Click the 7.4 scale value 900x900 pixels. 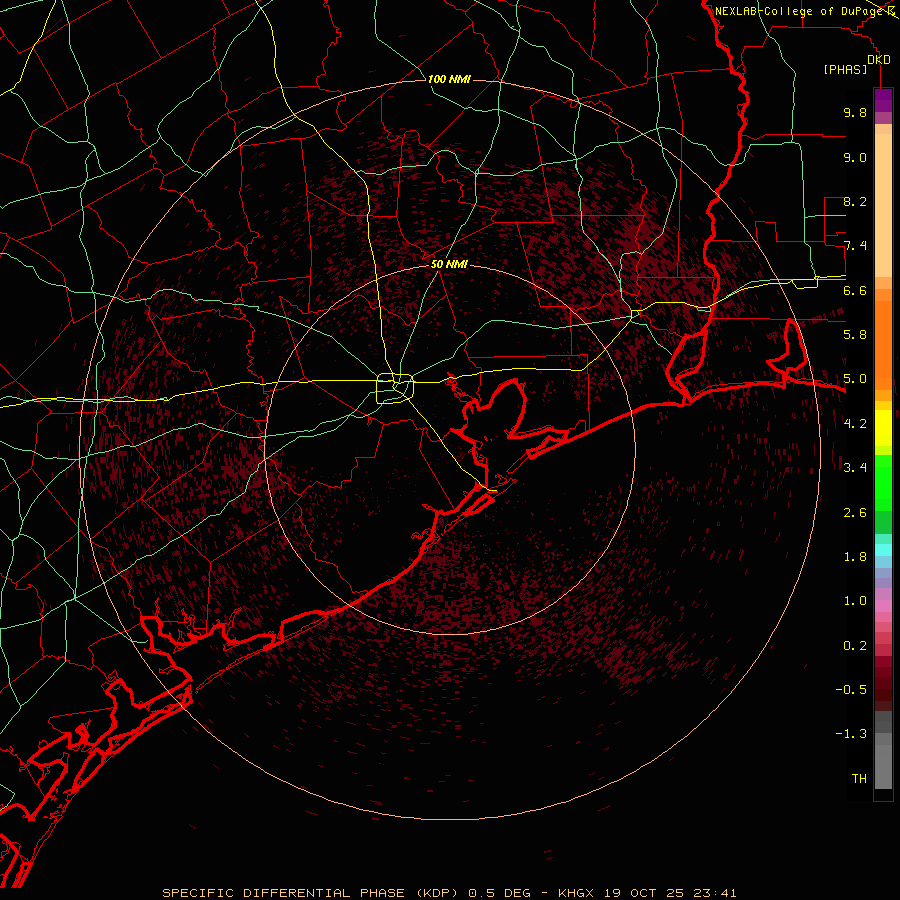click(855, 246)
